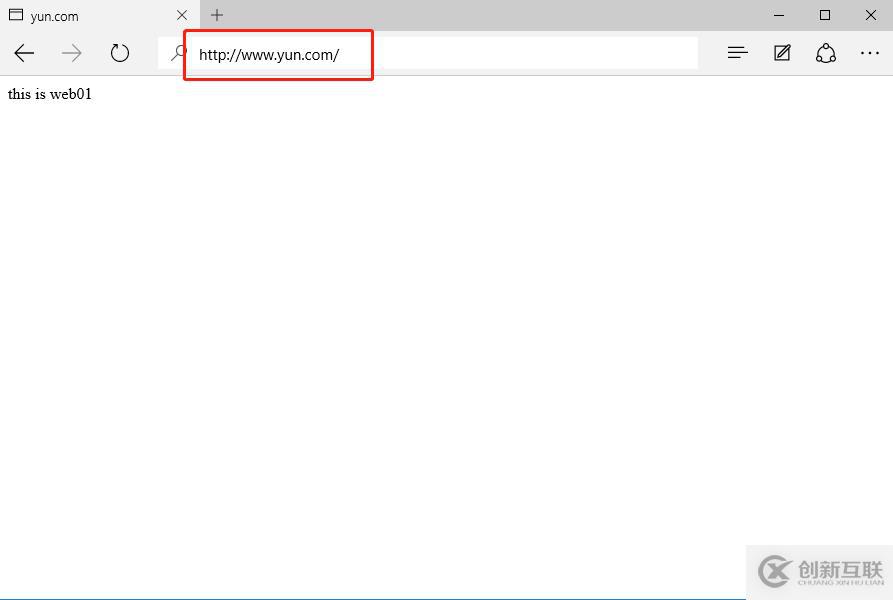Start a Web Note with pen icon
Image resolution: width=893 pixels, height=600 pixels.
pyautogui.click(x=782, y=53)
